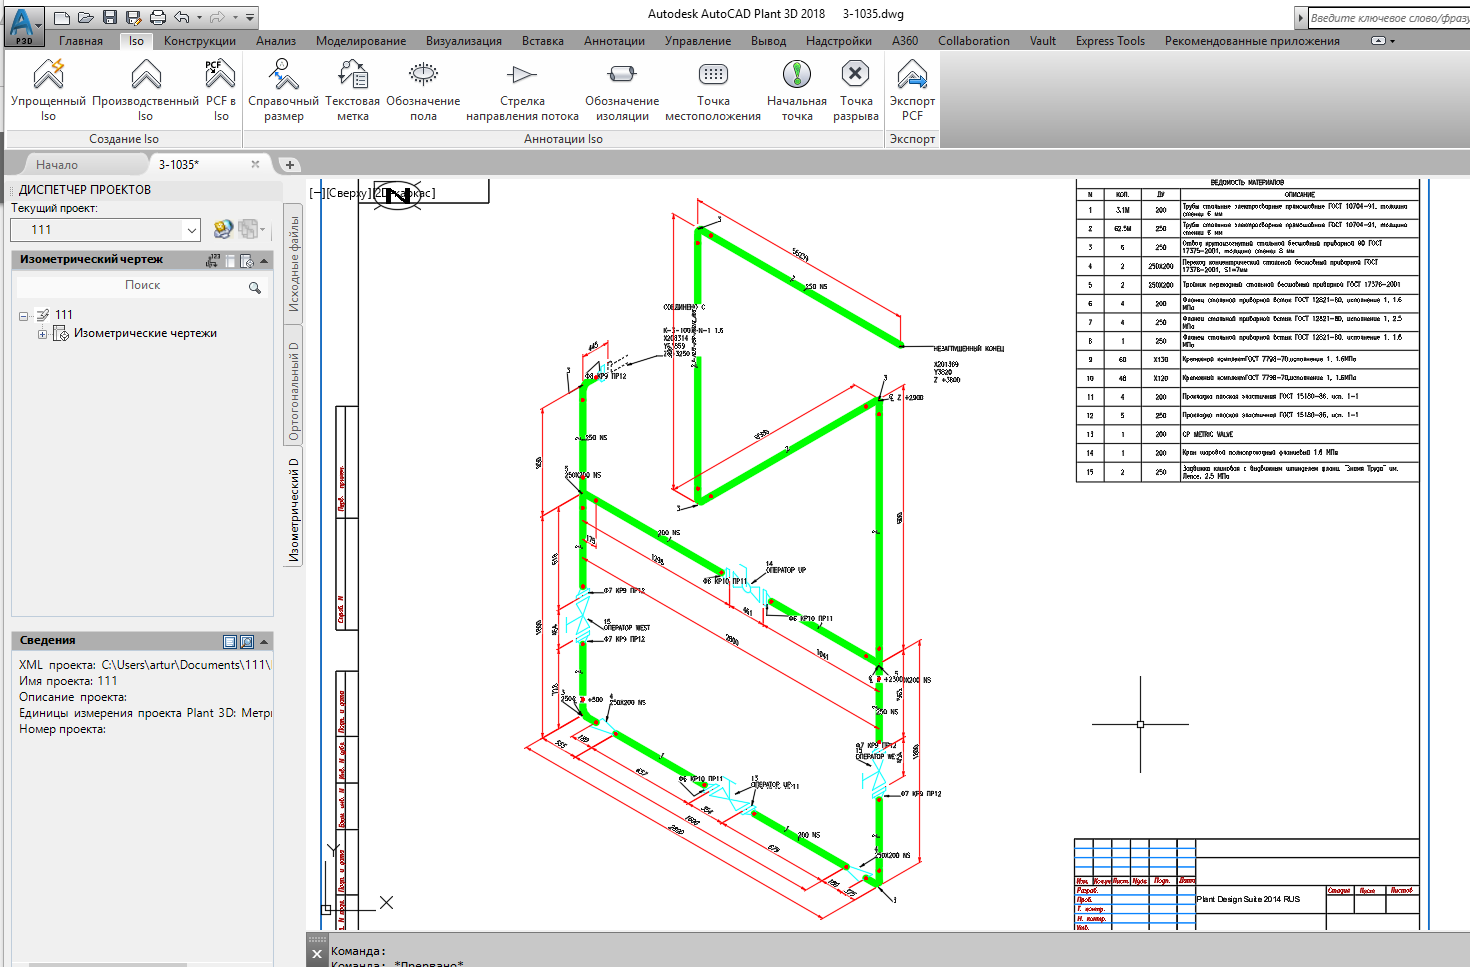Open the Collaboration ribbon tab
This screenshot has width=1470, height=967.
tap(974, 41)
